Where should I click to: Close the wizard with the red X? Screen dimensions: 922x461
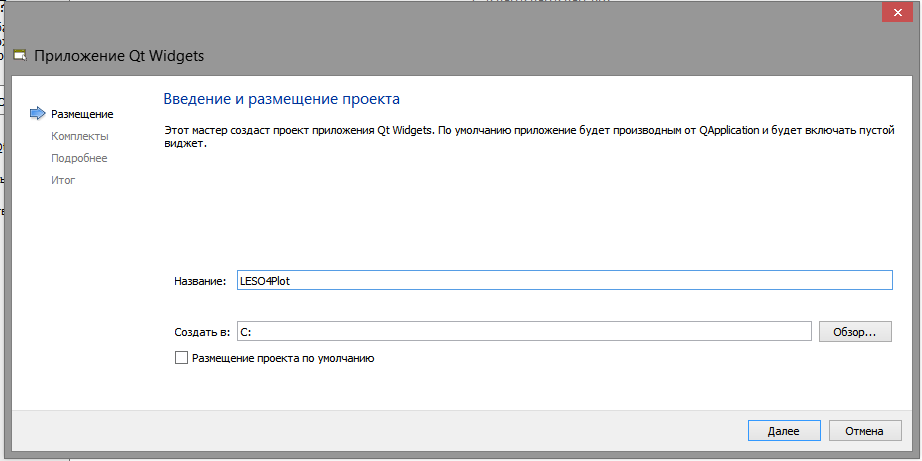tap(897, 12)
